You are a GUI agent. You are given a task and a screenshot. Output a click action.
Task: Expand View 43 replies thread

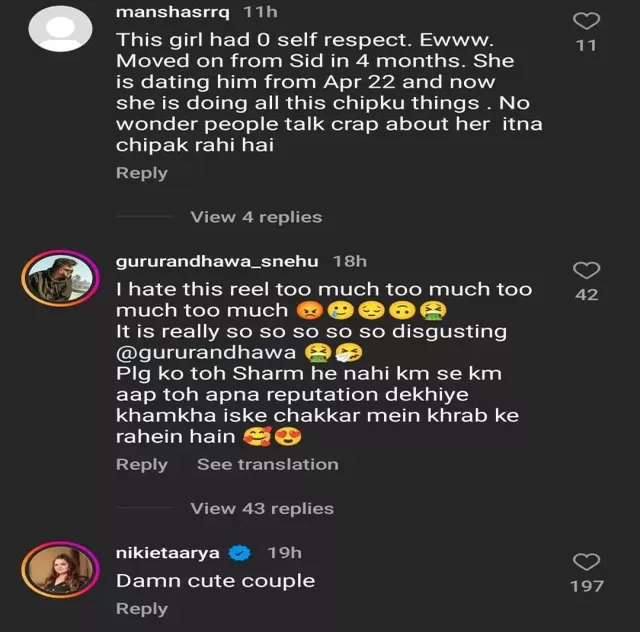tap(262, 509)
